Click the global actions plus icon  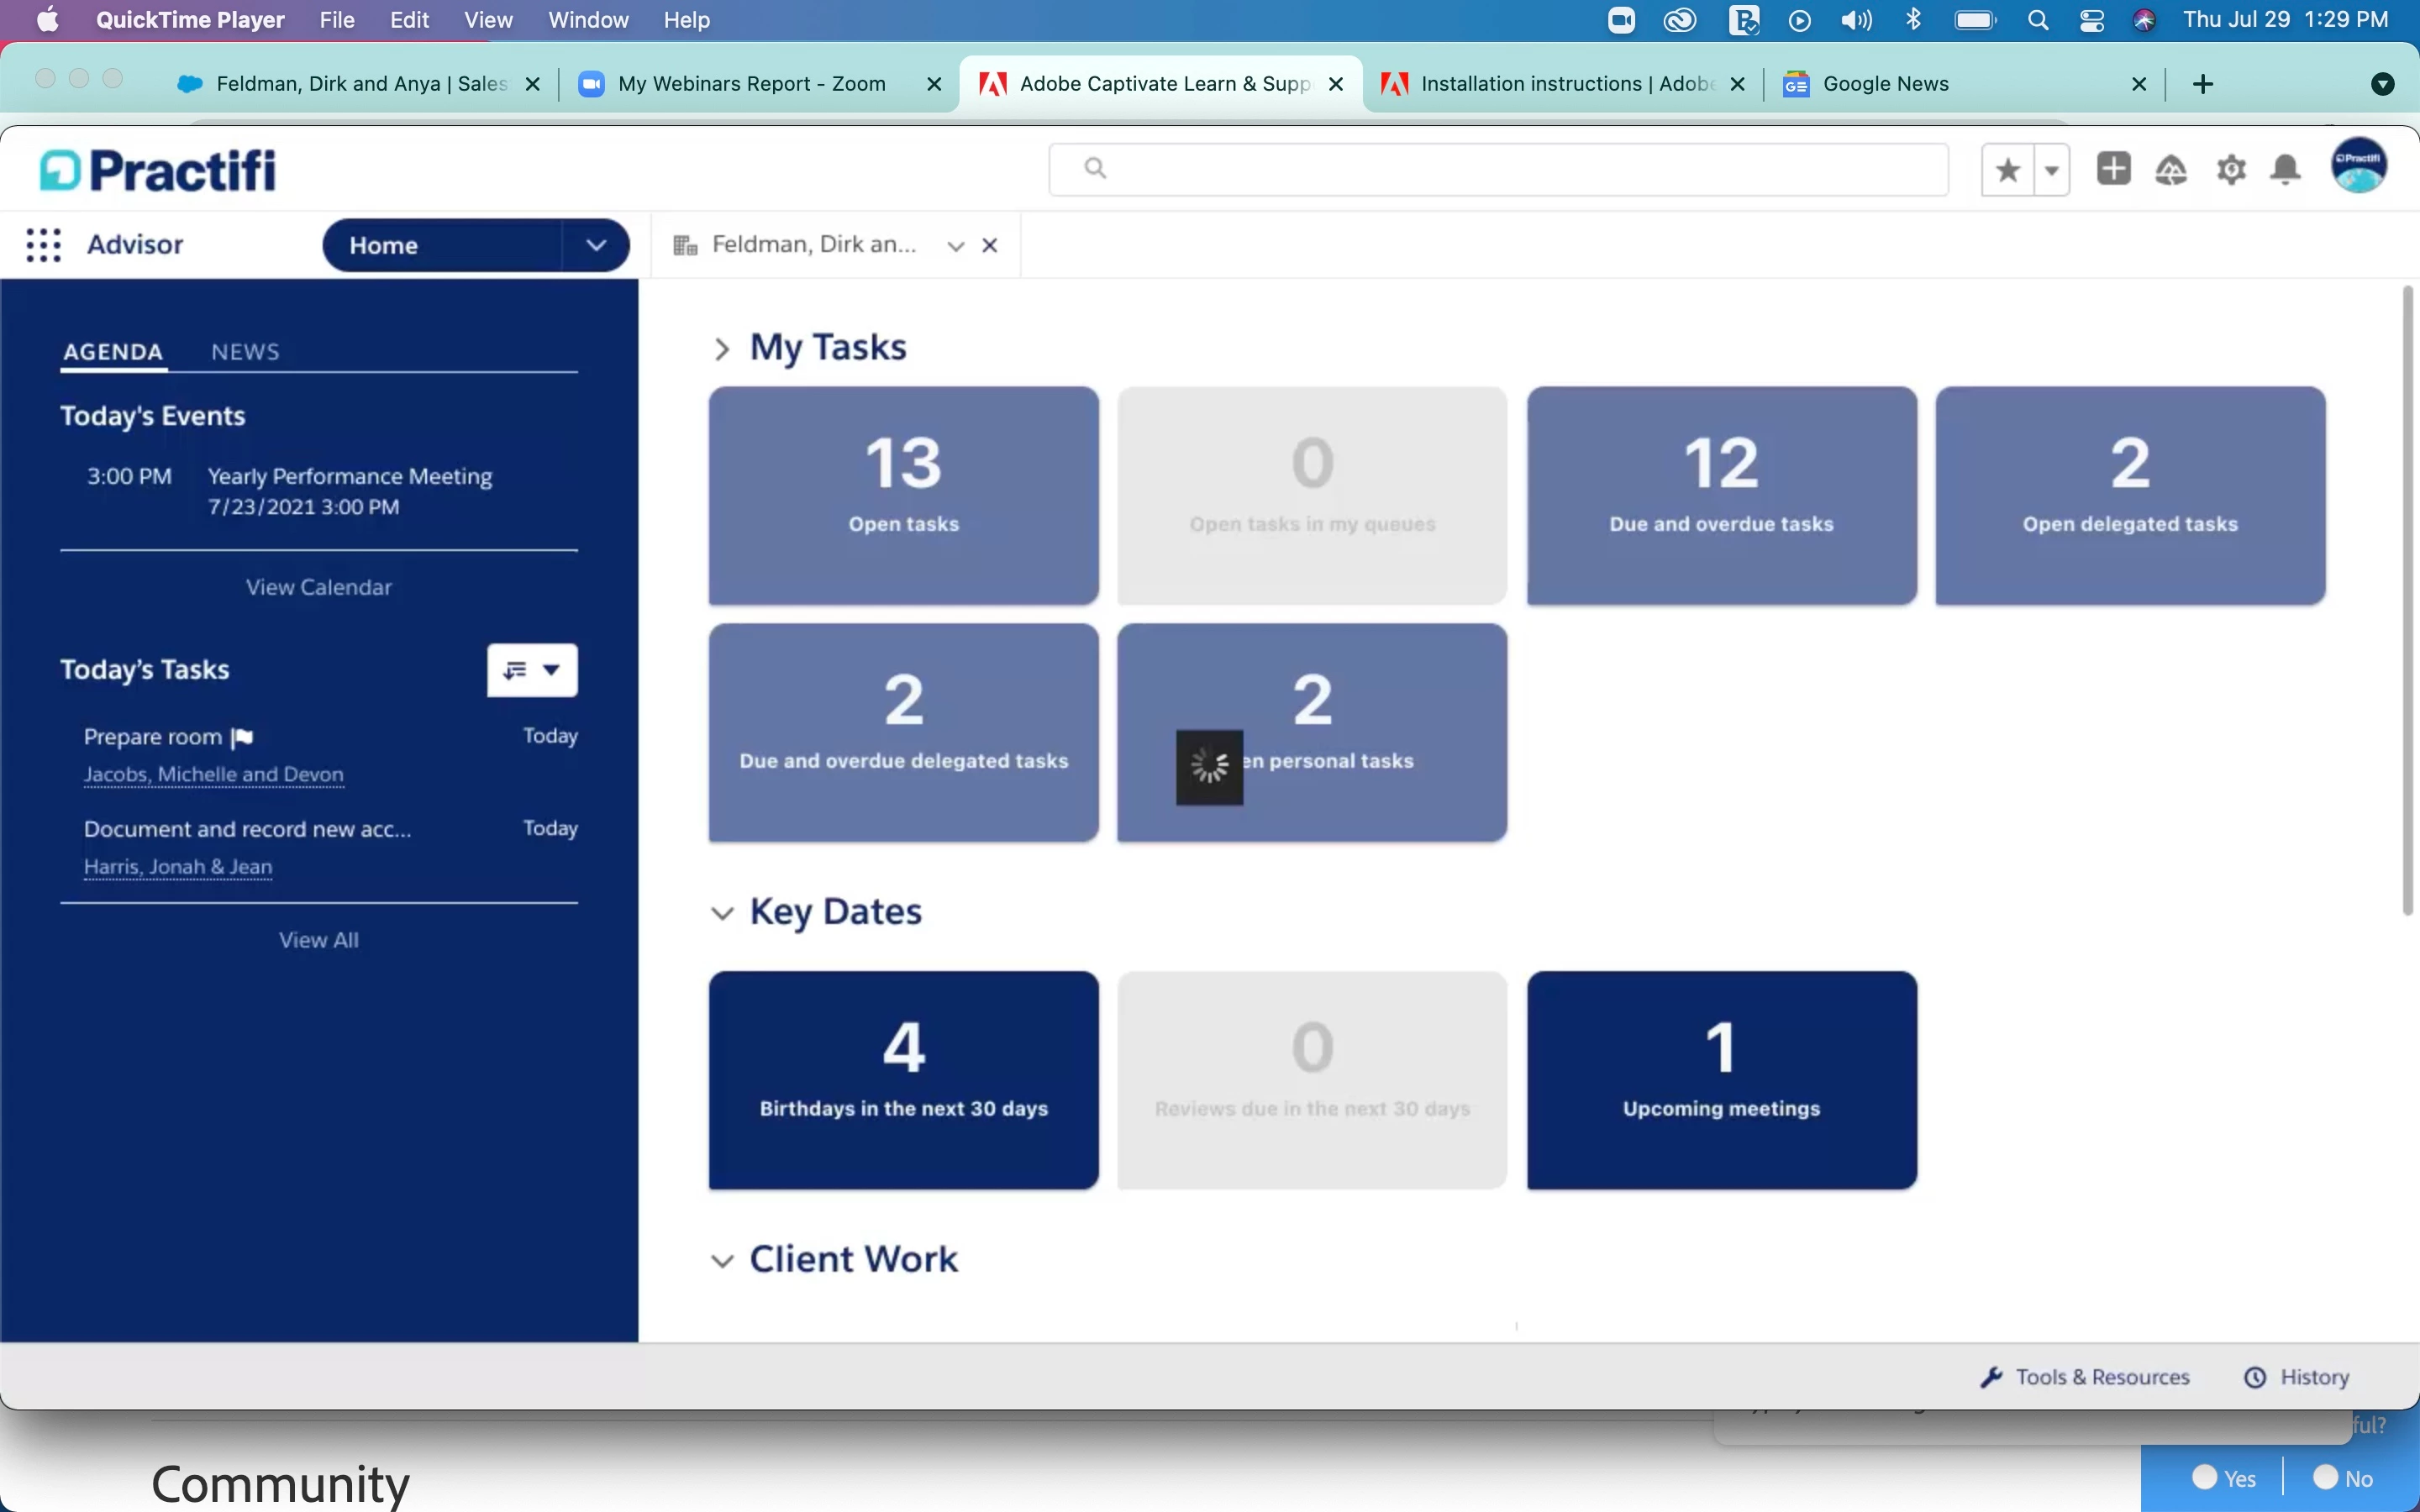(x=2113, y=169)
